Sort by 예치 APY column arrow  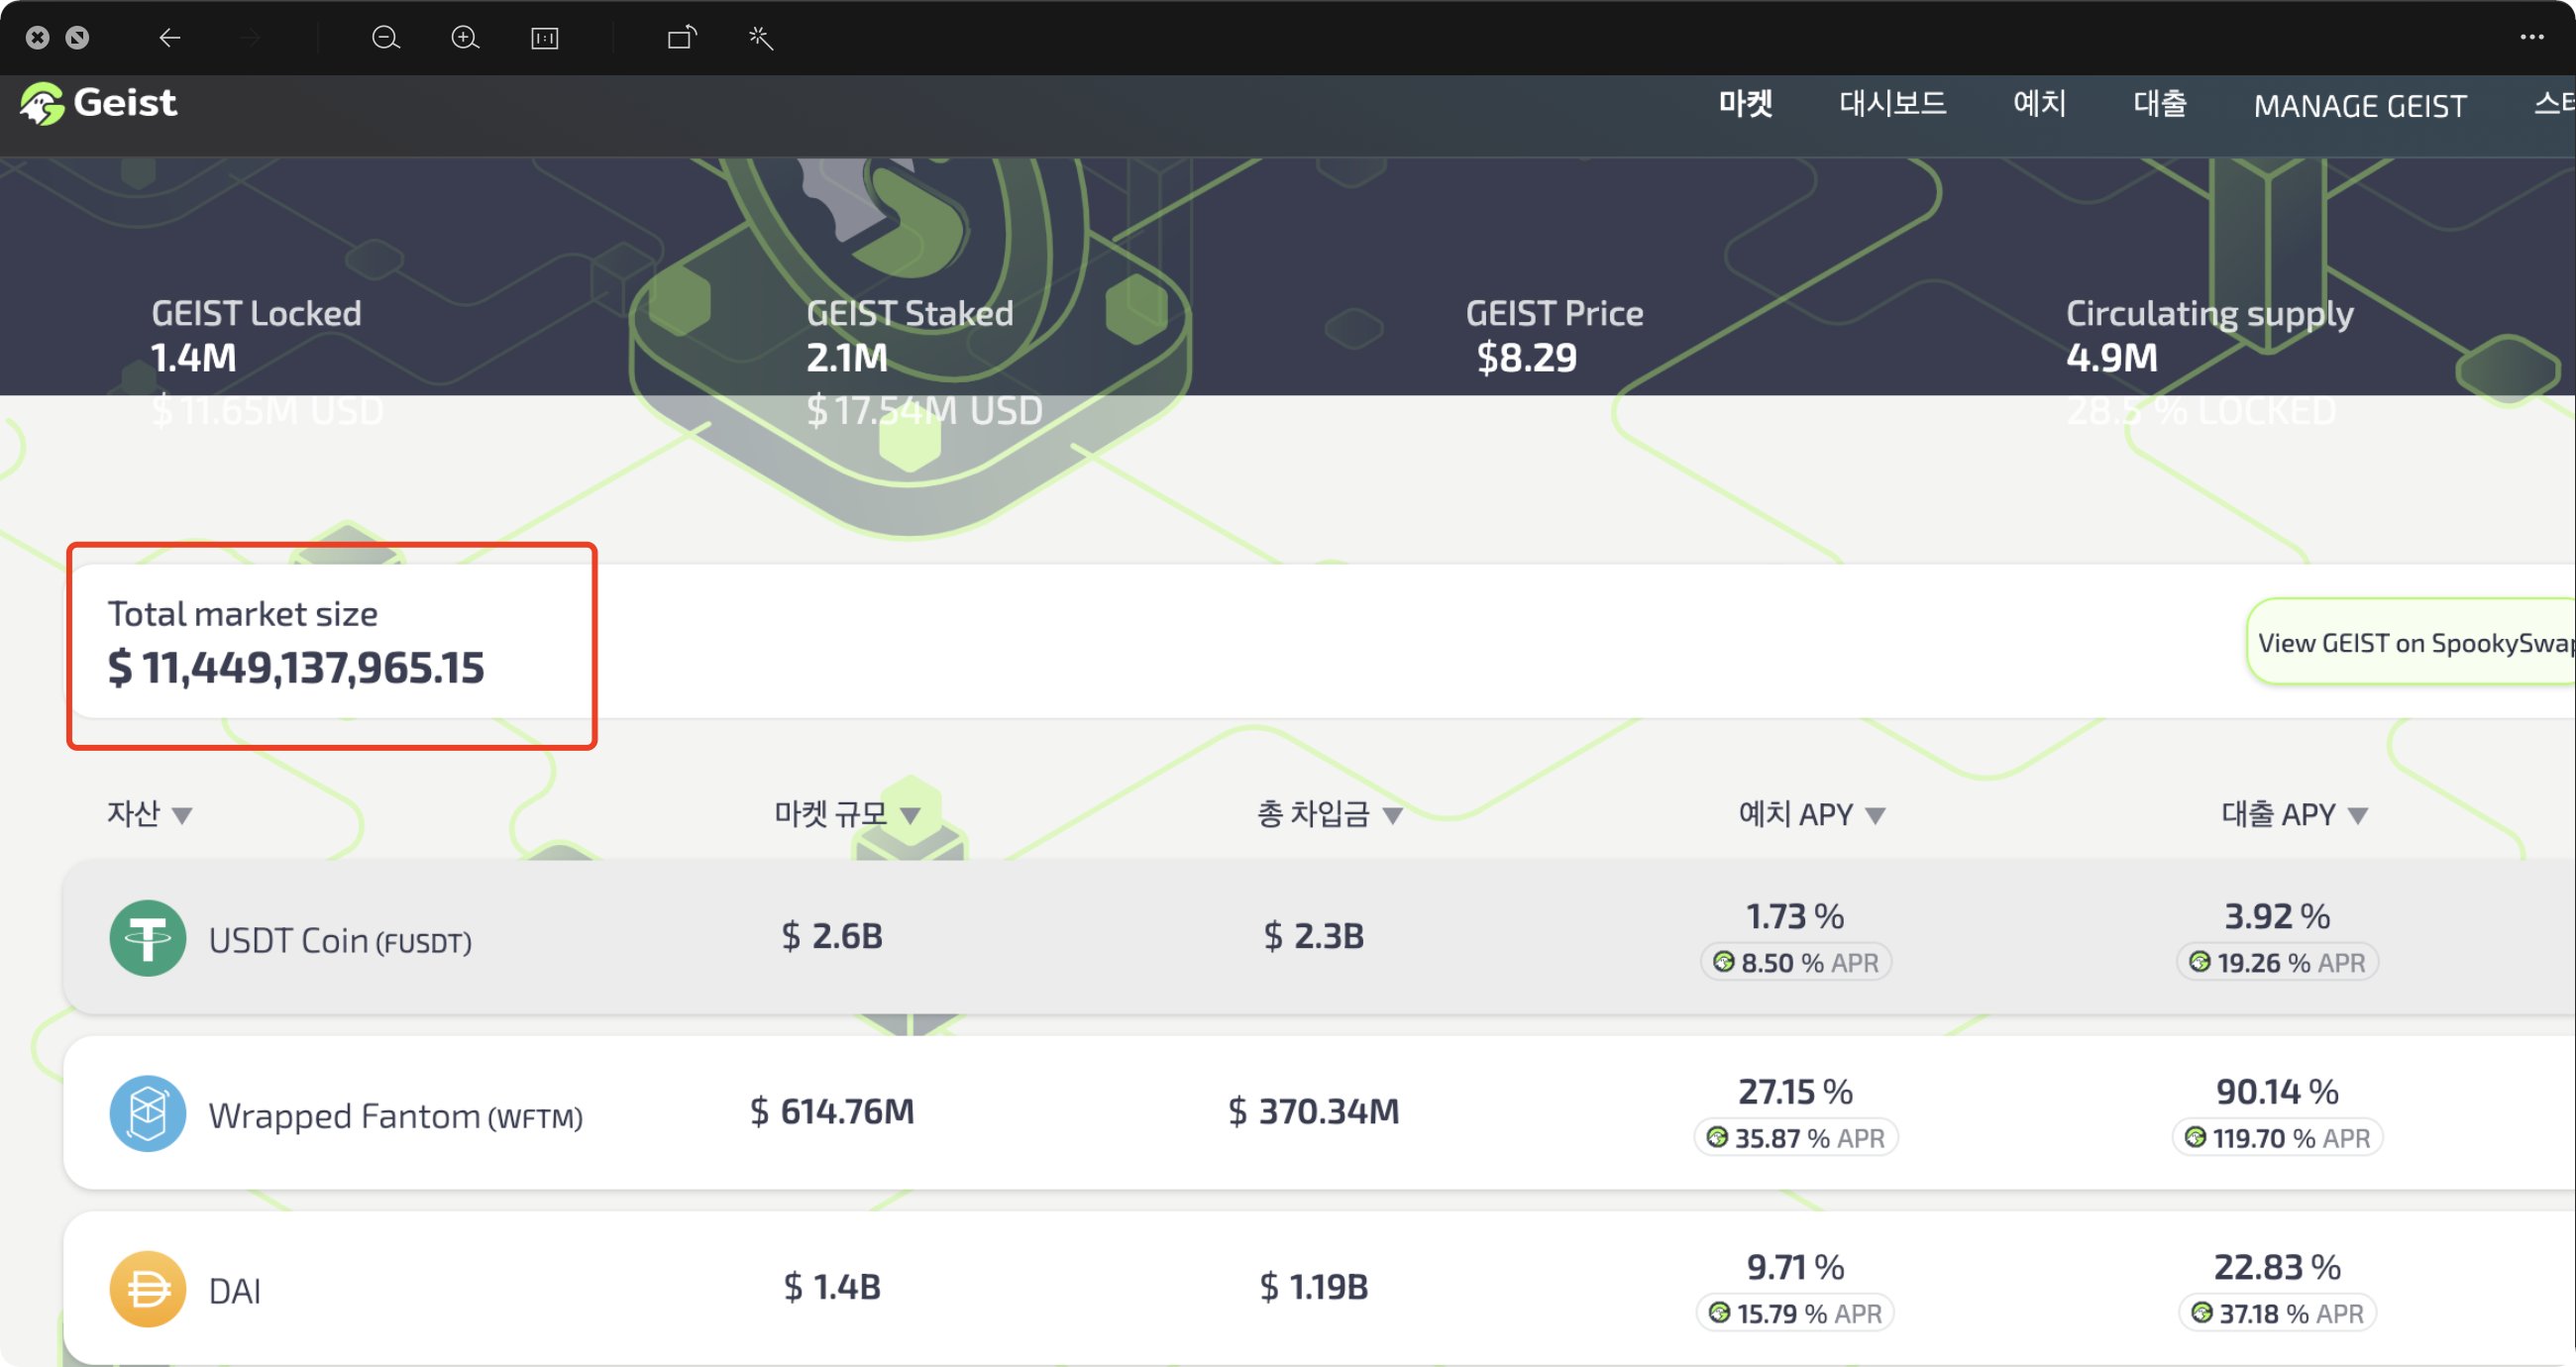point(1876,816)
